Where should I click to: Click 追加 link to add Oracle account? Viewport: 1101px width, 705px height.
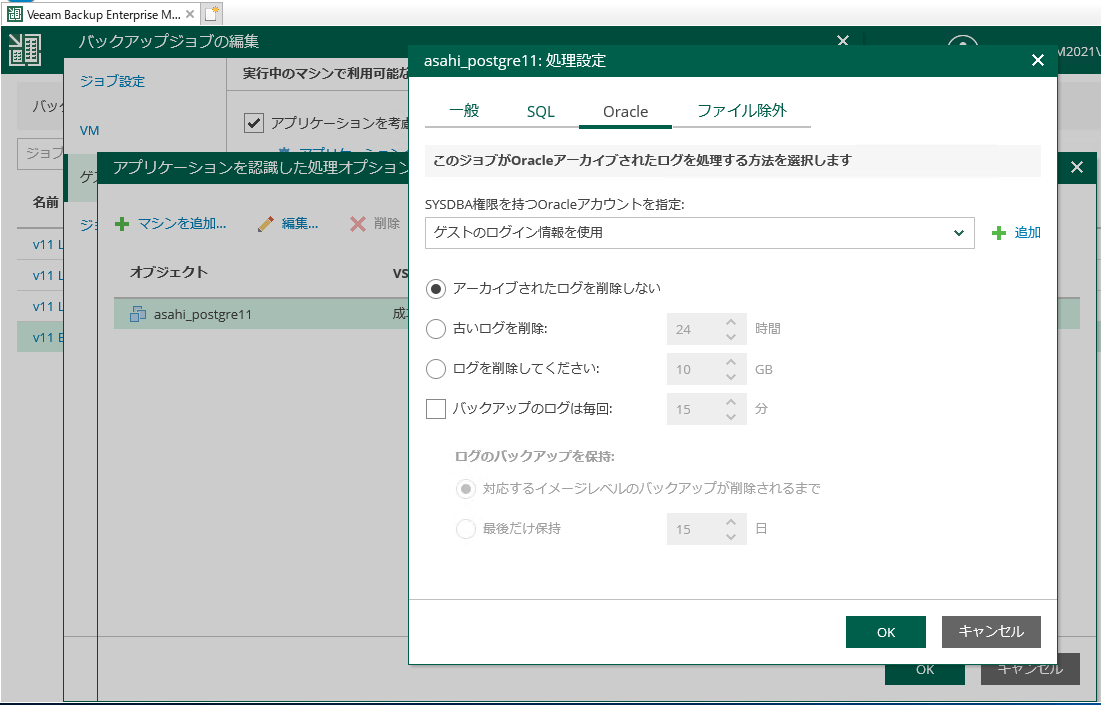[x=1027, y=233]
